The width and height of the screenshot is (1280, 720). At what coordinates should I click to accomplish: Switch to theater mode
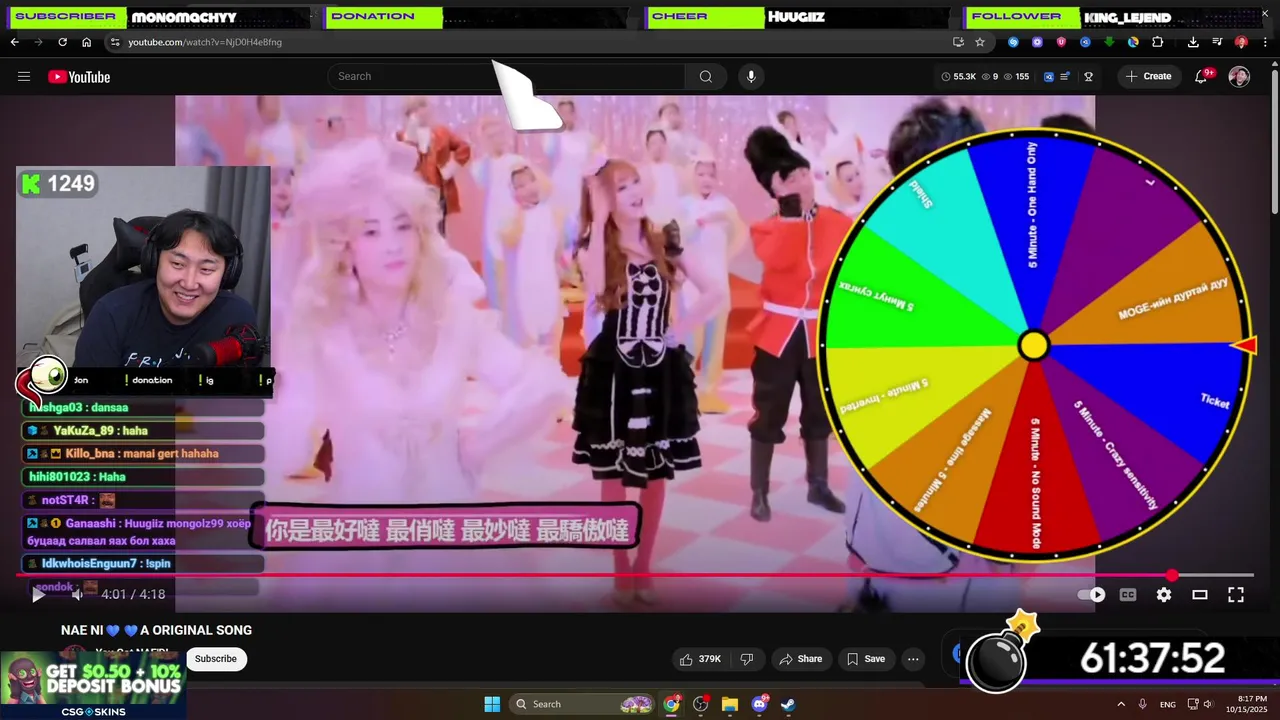[x=1200, y=594]
